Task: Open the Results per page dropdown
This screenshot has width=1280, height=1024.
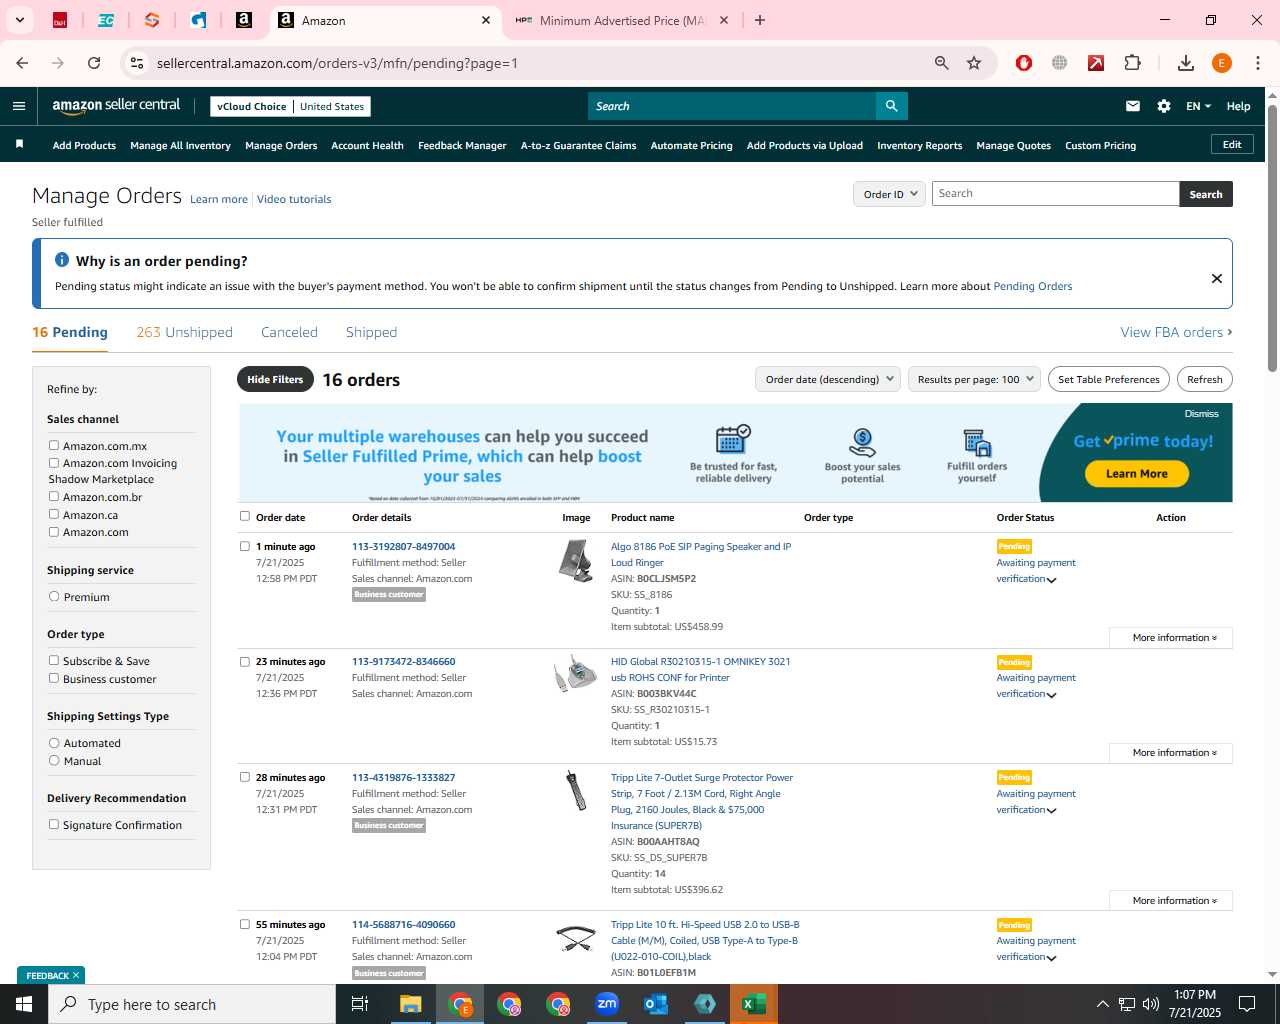Action: [974, 379]
